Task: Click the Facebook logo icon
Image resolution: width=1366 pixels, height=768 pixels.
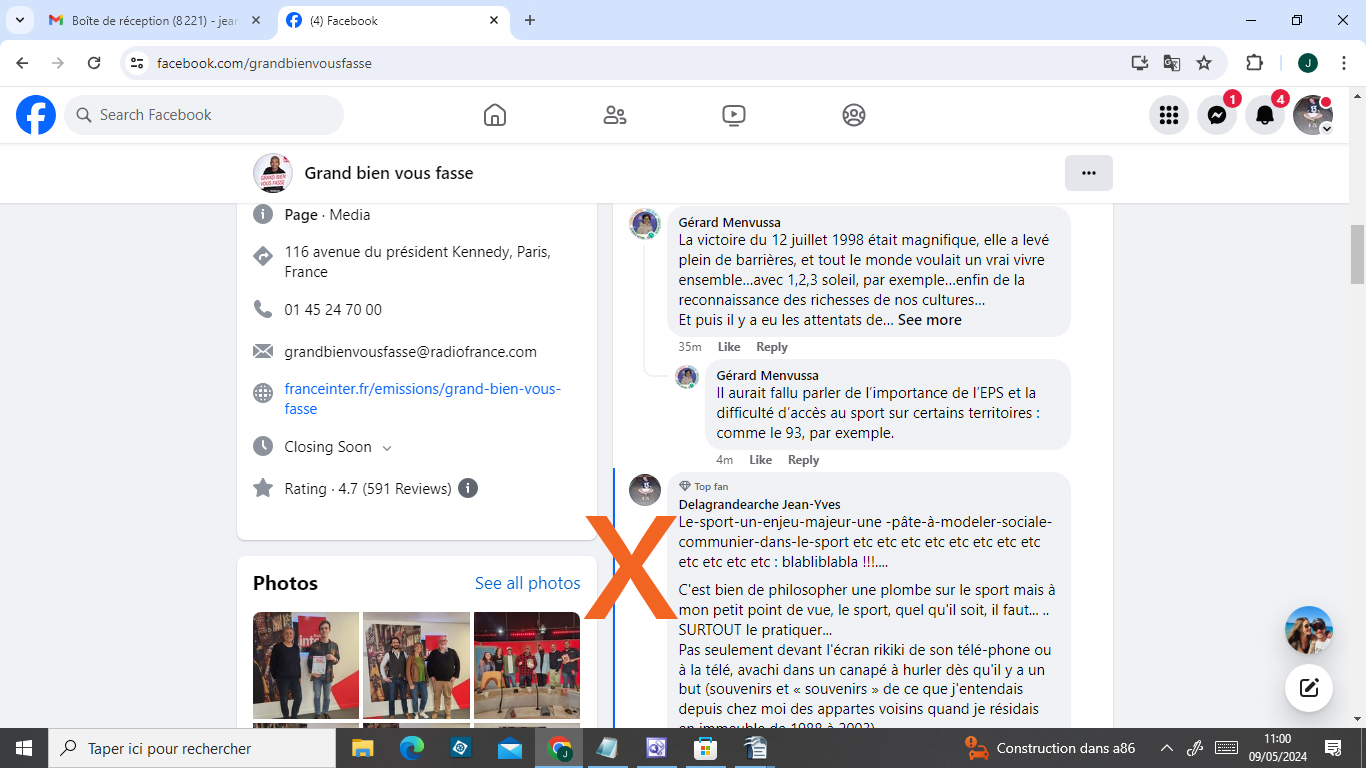Action: point(36,115)
